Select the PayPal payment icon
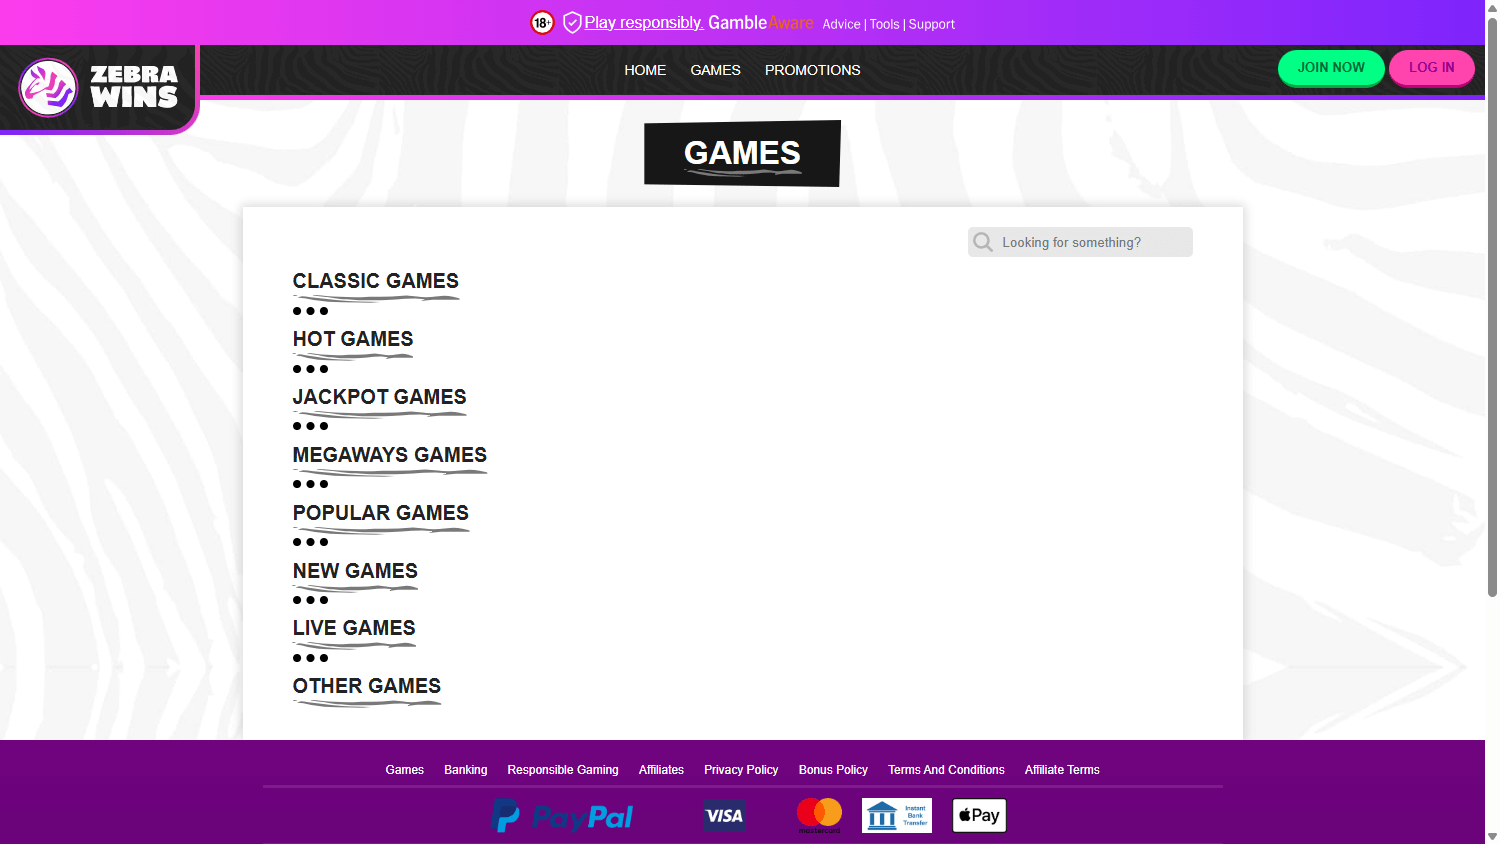Viewport: 1500px width, 844px height. tap(562, 816)
